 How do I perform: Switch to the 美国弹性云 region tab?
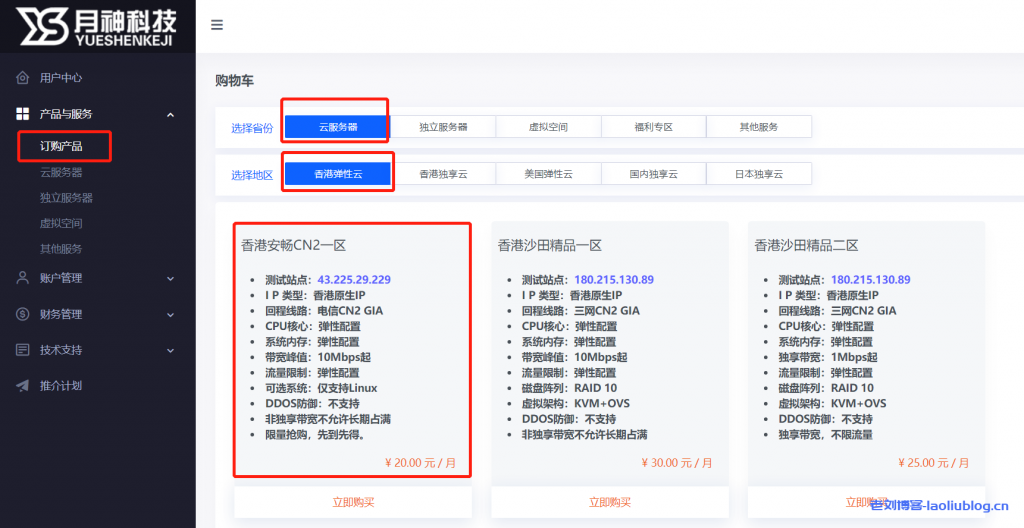[x=548, y=174]
